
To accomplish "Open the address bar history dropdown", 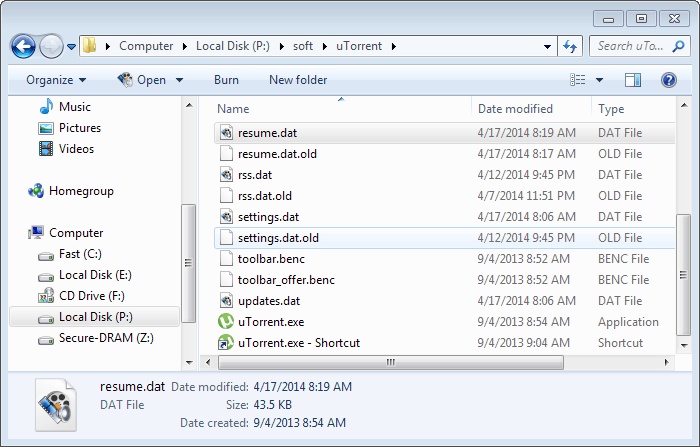I will point(547,46).
